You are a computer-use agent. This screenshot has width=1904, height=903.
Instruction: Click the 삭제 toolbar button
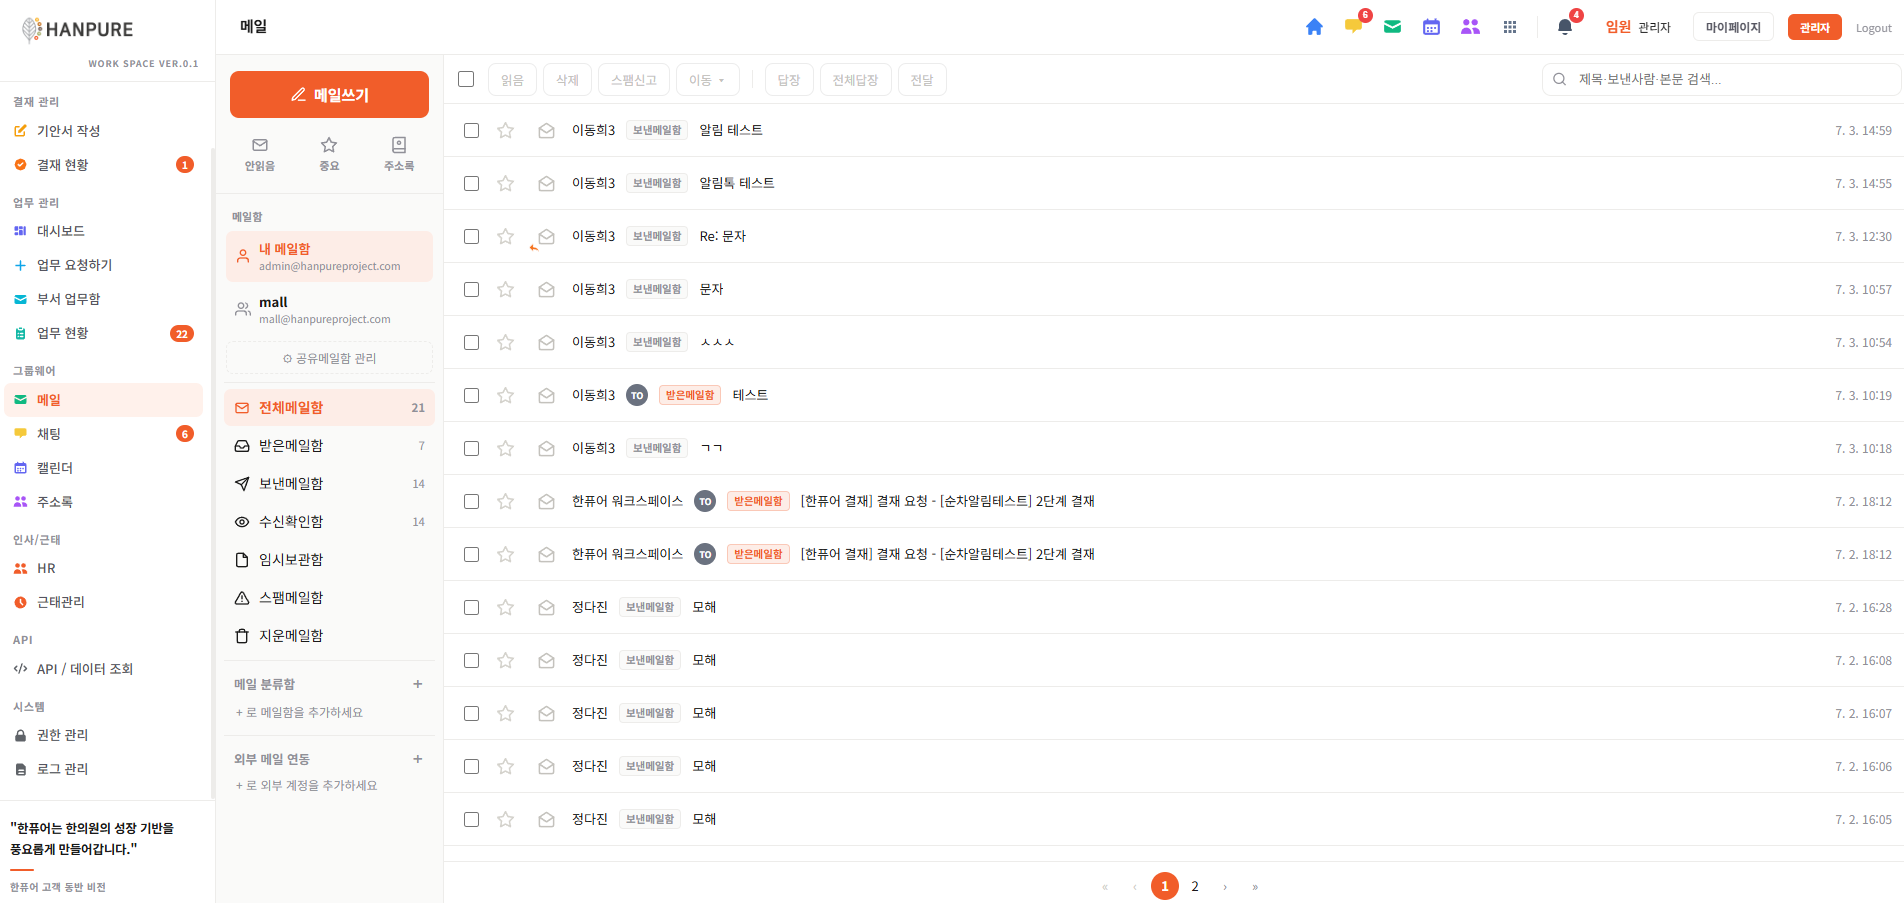(567, 80)
